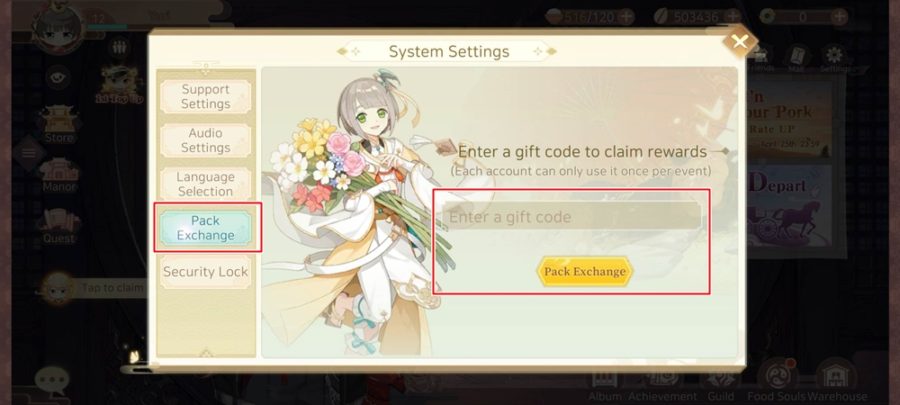
Task: Tap the eye visibility icon
Action: point(58,78)
